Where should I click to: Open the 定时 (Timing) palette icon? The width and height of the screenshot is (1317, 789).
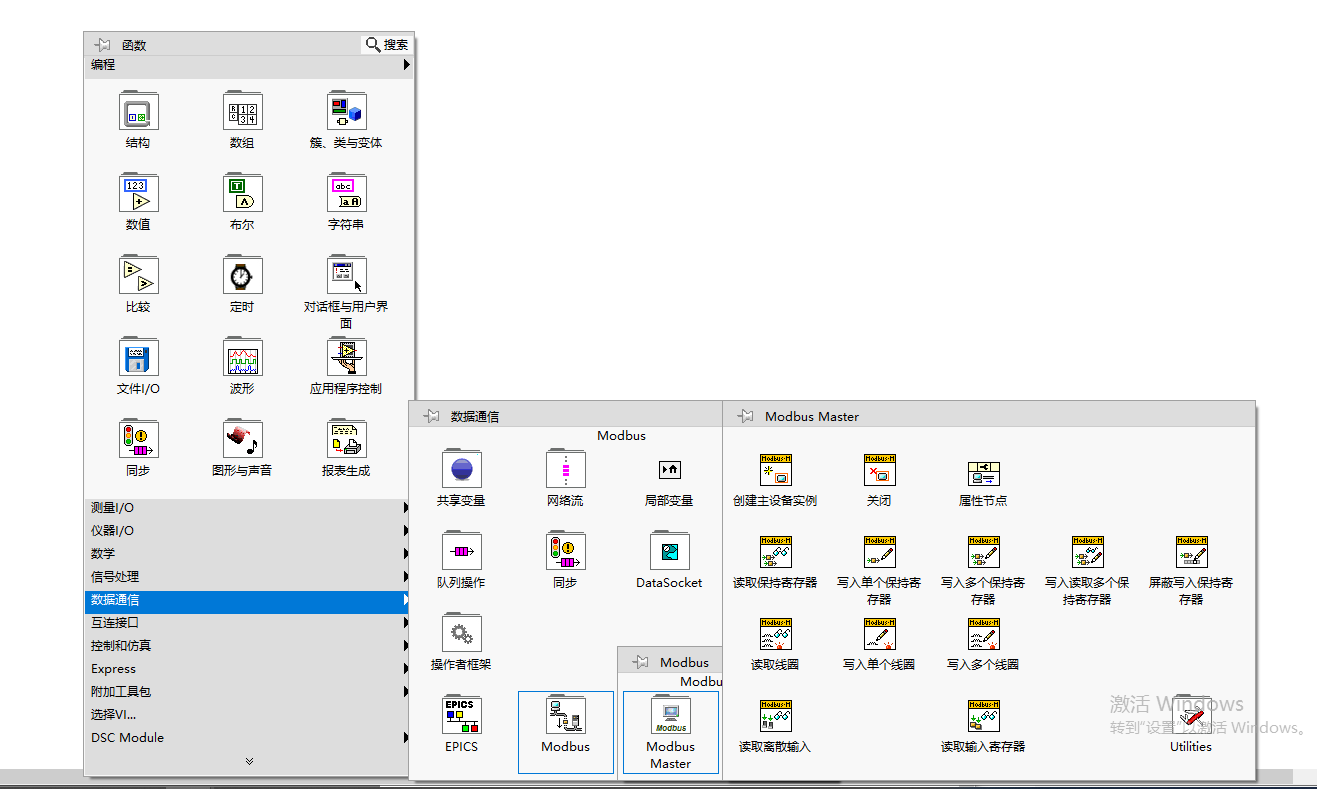coord(242,275)
